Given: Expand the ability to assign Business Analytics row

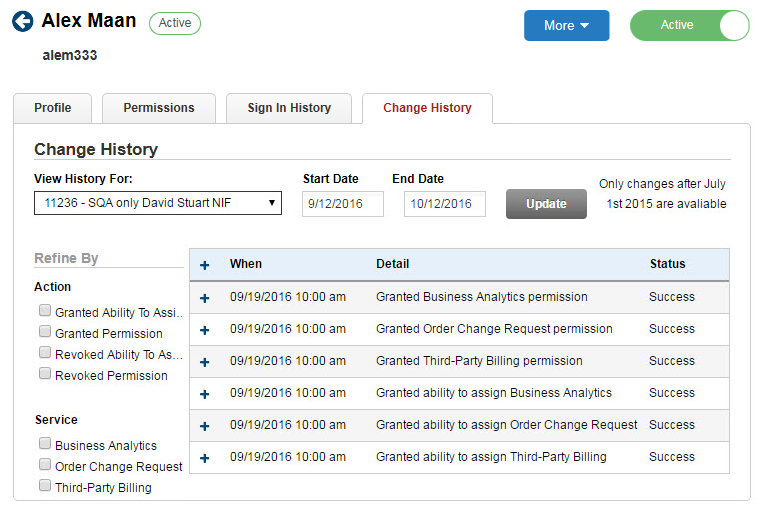Looking at the screenshot, I should click(205, 394).
